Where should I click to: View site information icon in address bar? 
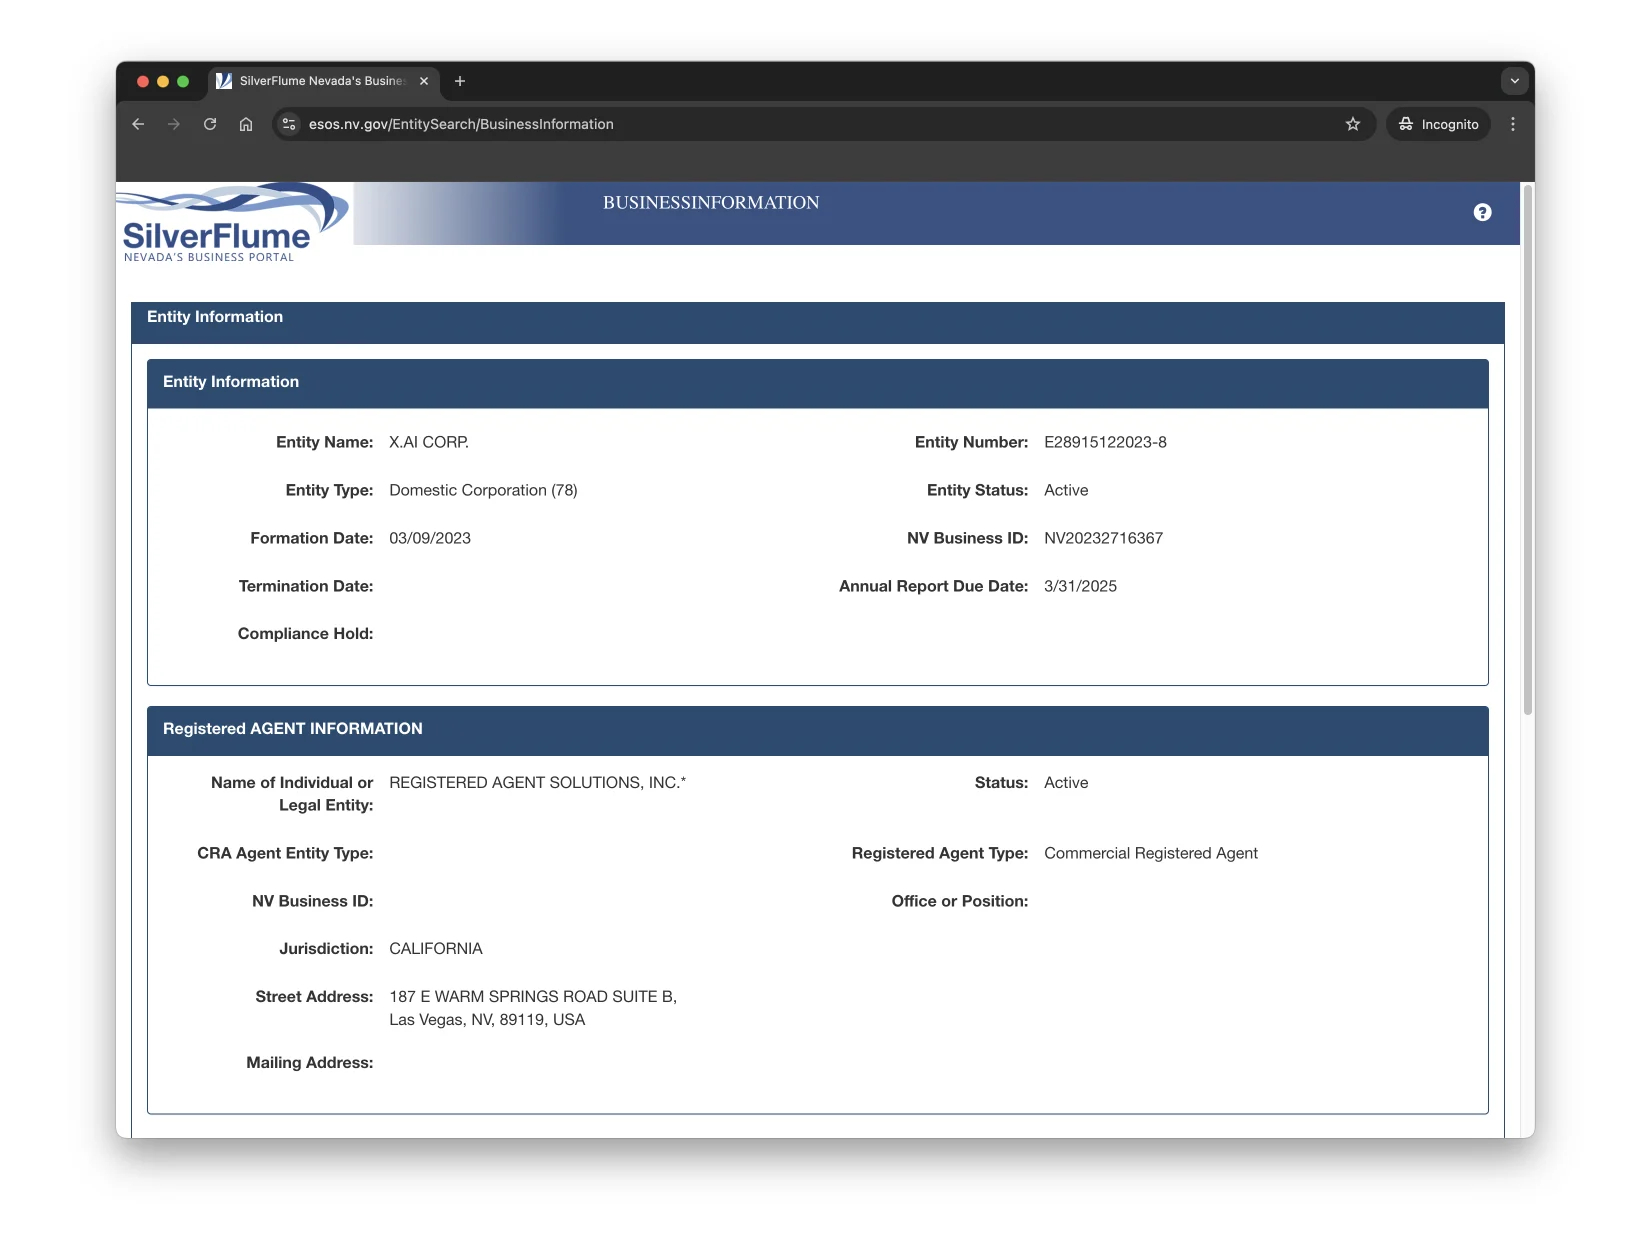tap(289, 124)
